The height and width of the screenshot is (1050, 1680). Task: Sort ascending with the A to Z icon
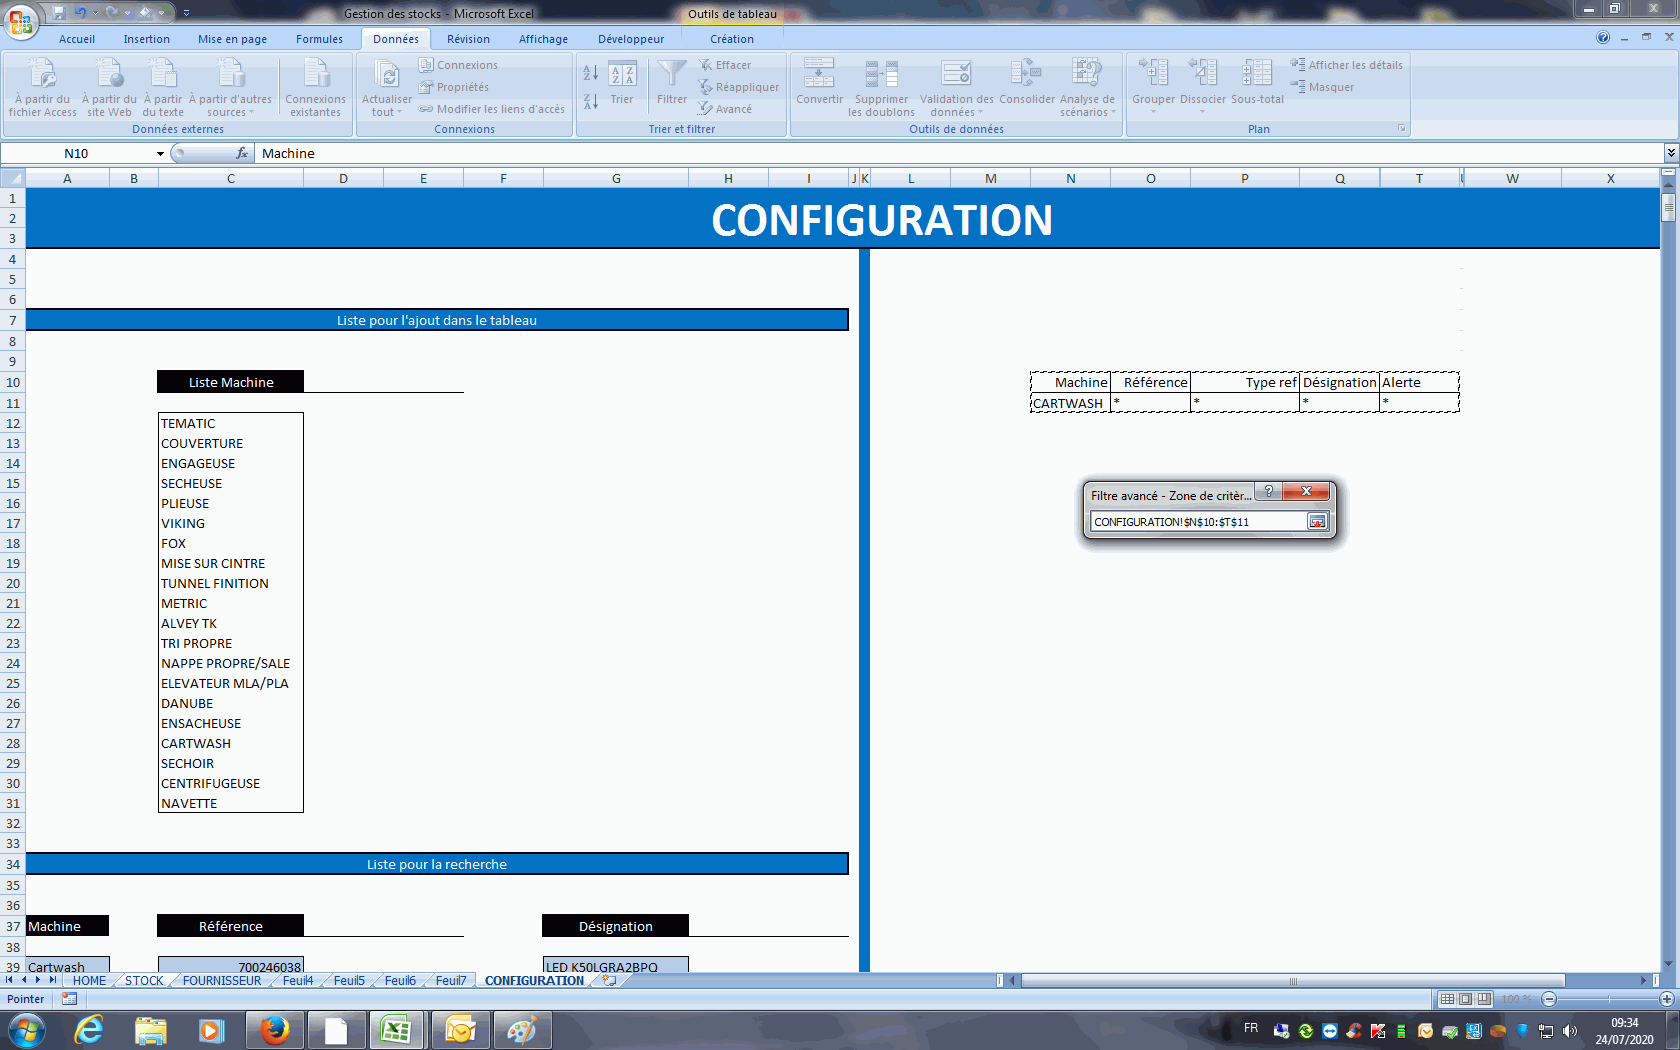pos(591,73)
